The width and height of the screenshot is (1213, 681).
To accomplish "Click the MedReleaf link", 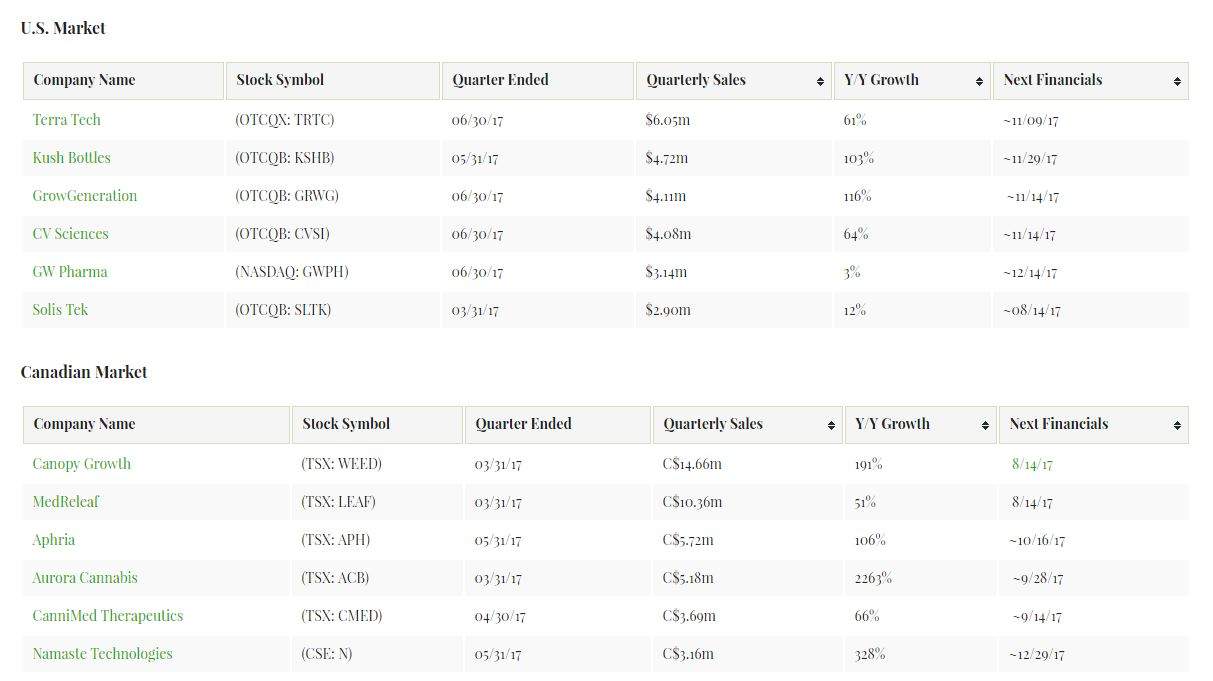I will pos(66,502).
